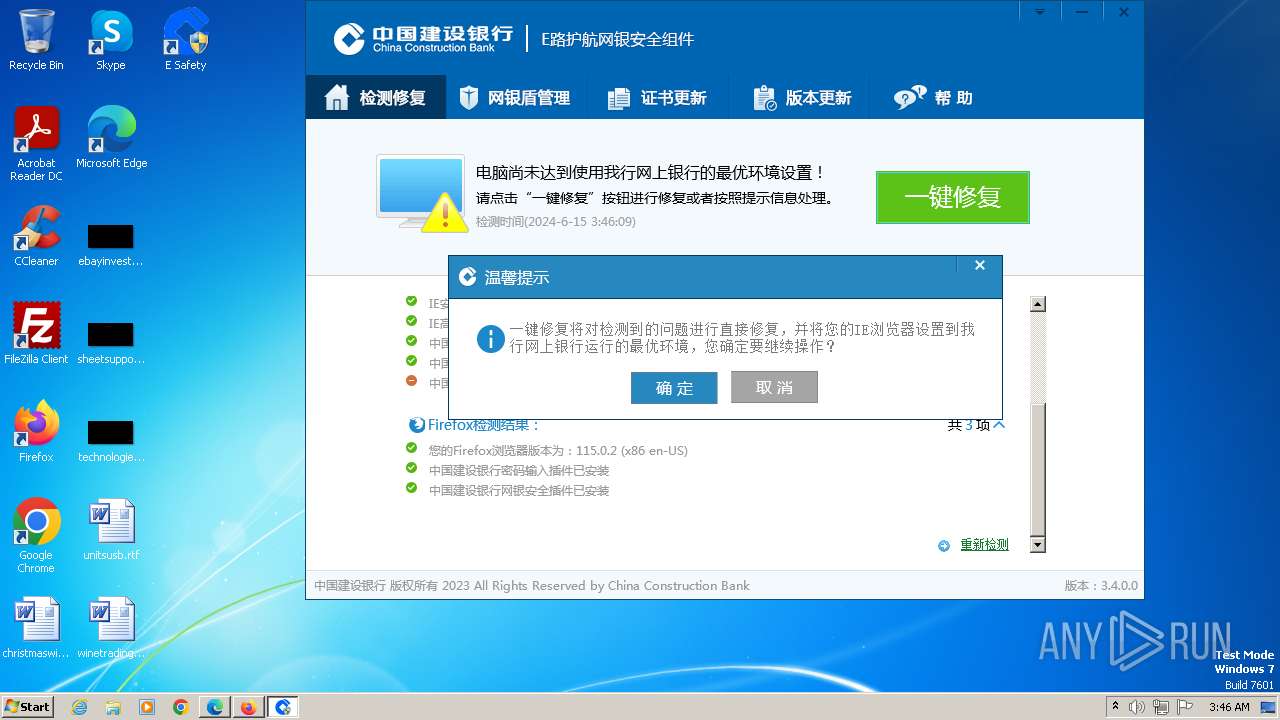Select sheetsuppo... desktop item
The image size is (1280, 720).
coord(111,344)
